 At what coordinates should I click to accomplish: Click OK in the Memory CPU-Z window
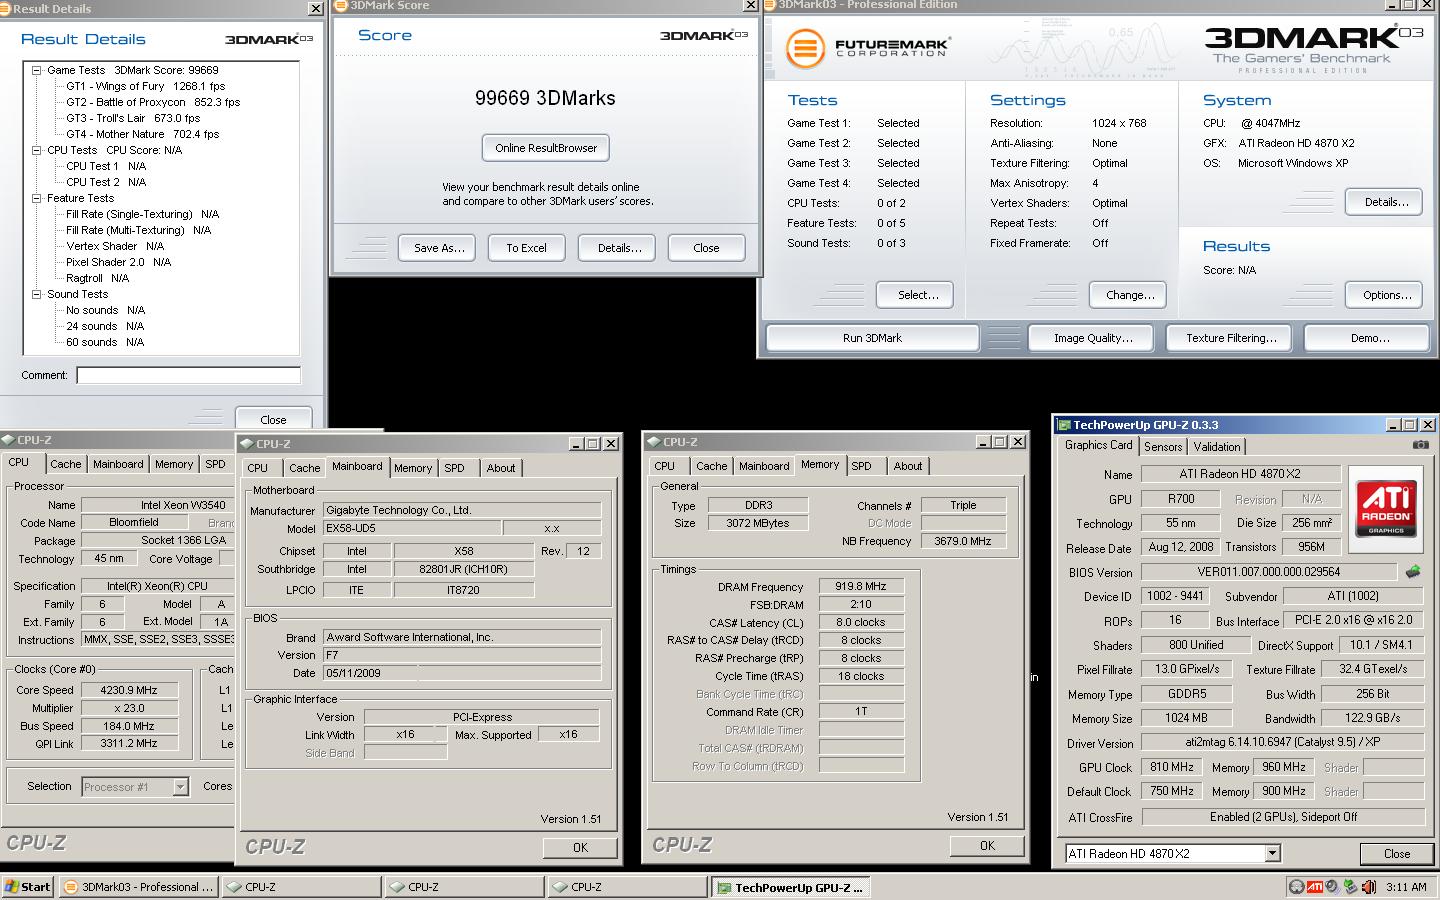coord(988,846)
